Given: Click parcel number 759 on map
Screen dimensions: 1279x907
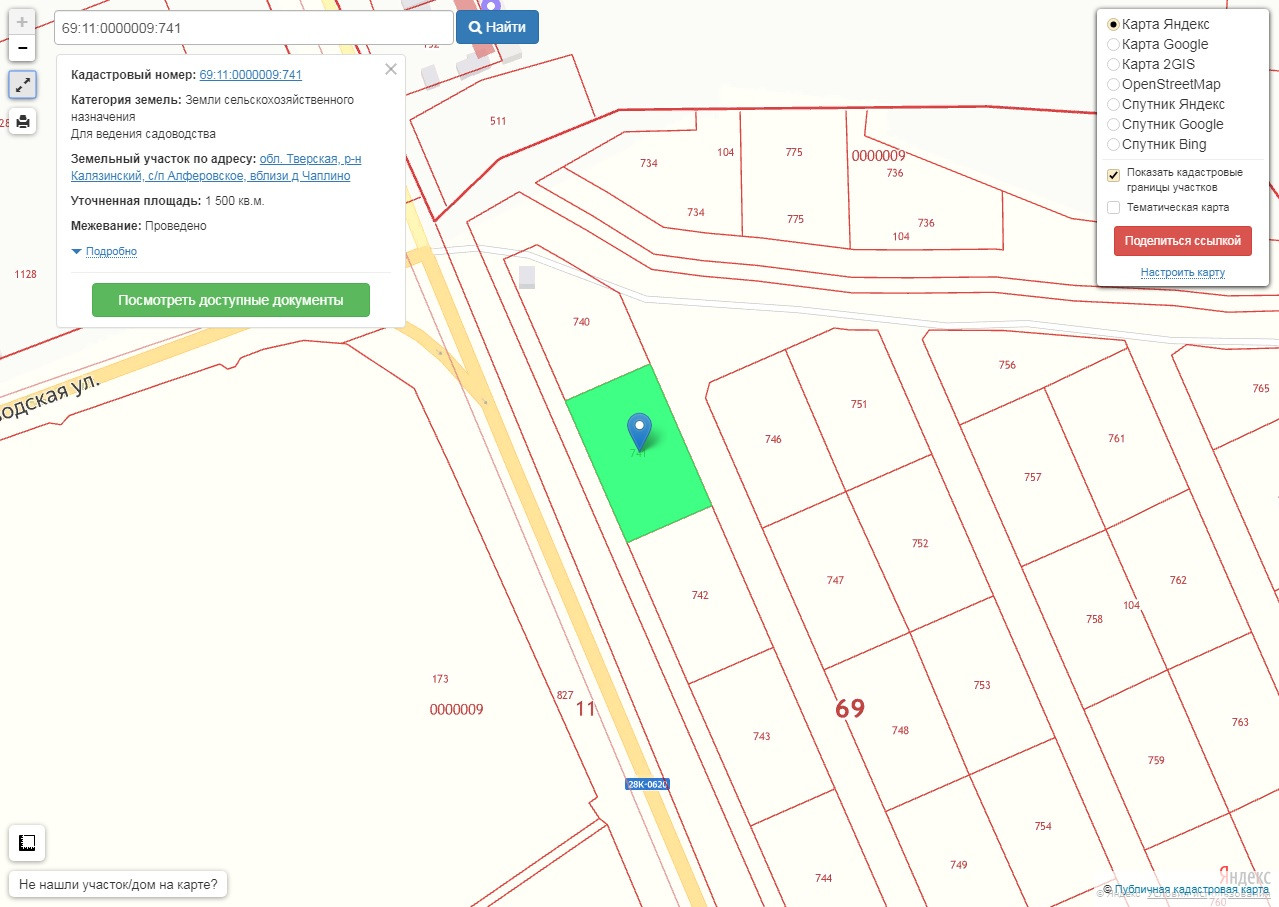Looking at the screenshot, I should 1156,760.
